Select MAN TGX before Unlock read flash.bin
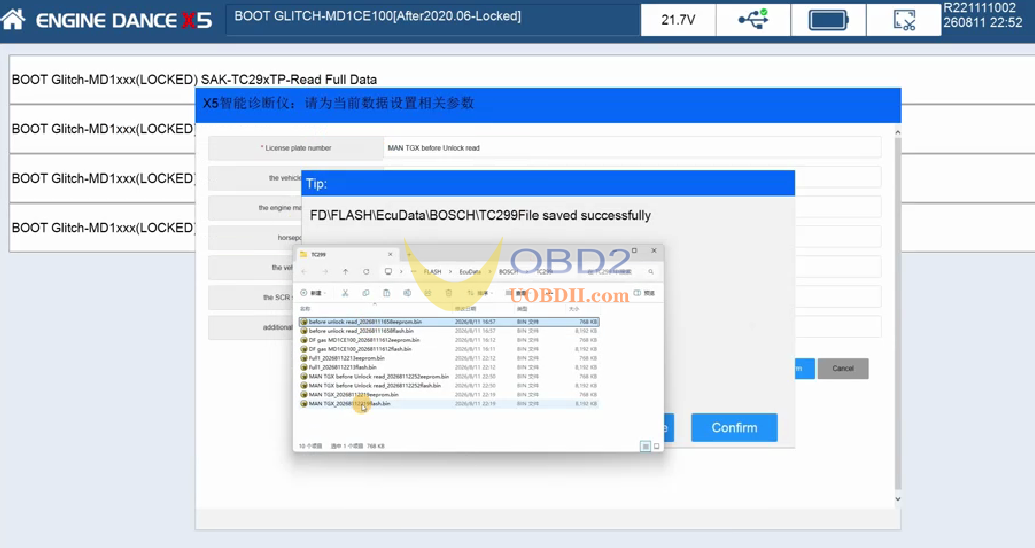 (449, 385)
